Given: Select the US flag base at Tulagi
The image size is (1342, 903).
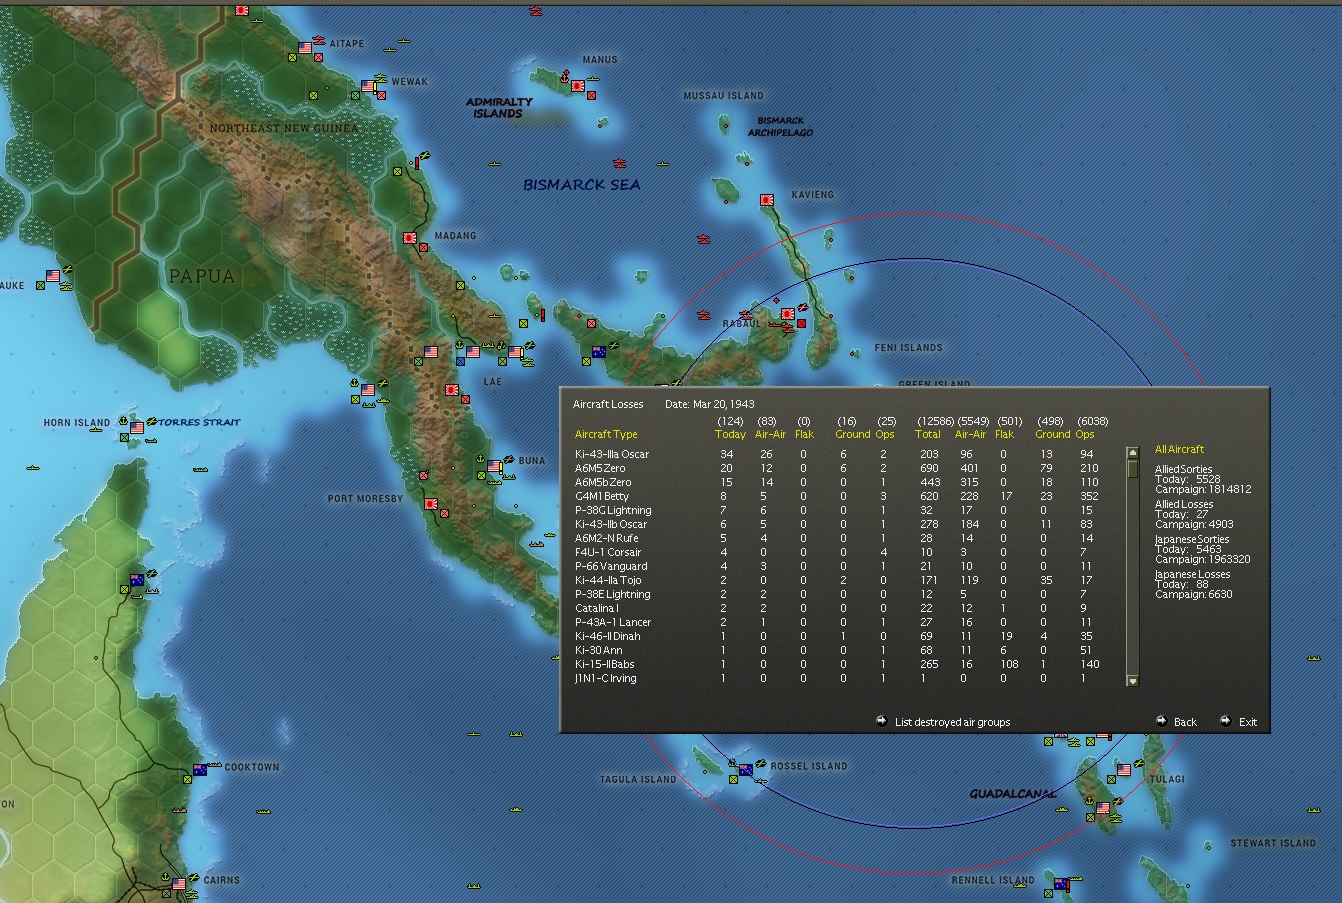Looking at the screenshot, I should [1124, 770].
